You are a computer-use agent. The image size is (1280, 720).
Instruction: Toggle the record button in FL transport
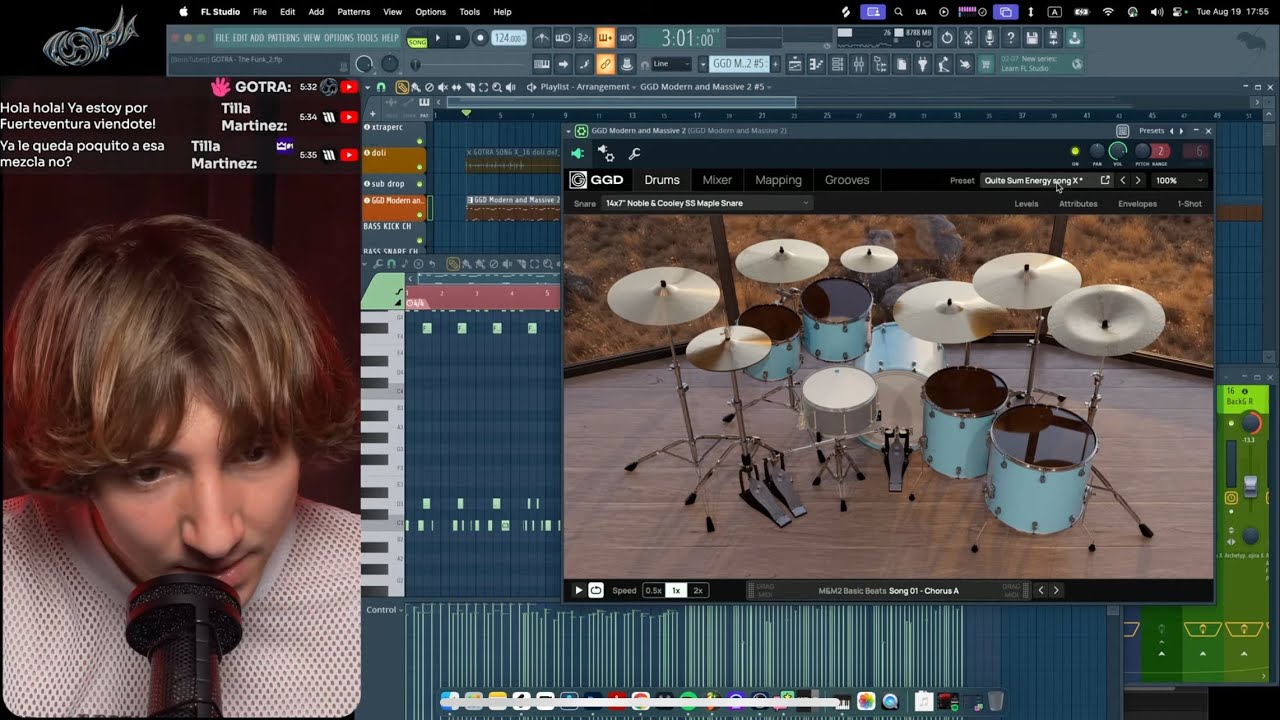point(480,38)
